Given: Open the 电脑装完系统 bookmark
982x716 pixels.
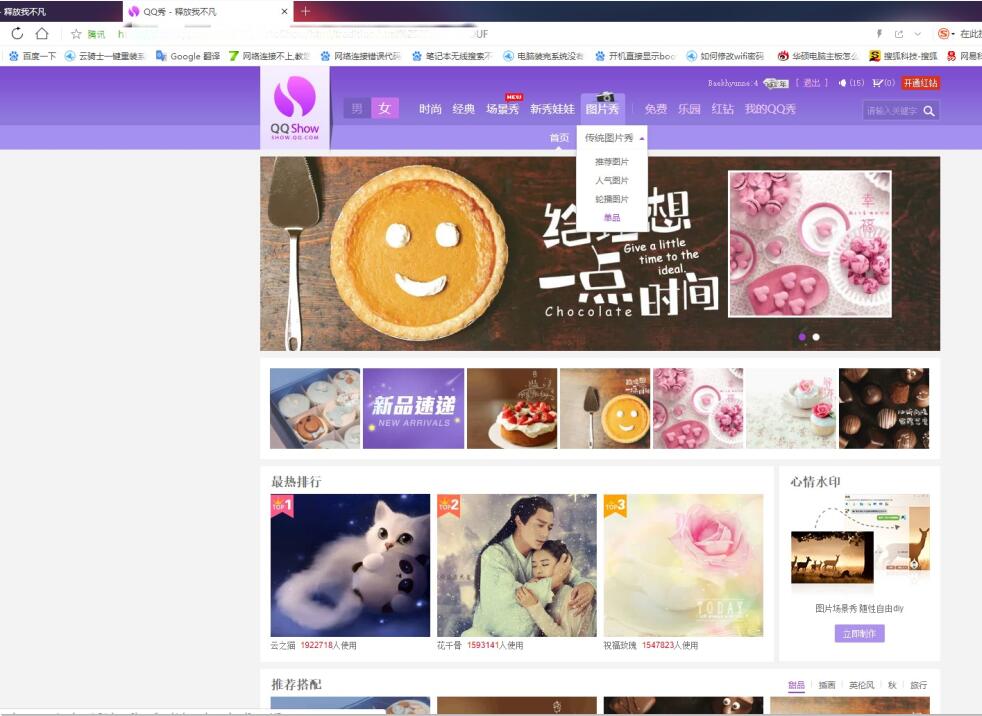Looking at the screenshot, I should click(x=544, y=56).
